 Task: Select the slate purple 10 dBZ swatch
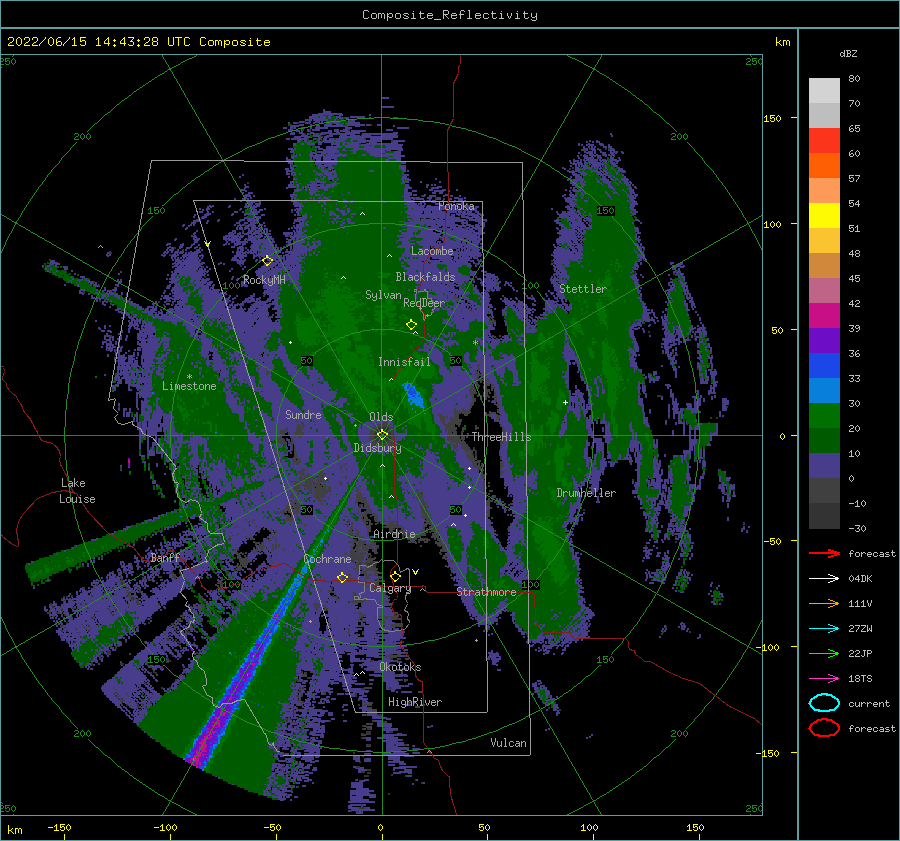tap(824, 466)
